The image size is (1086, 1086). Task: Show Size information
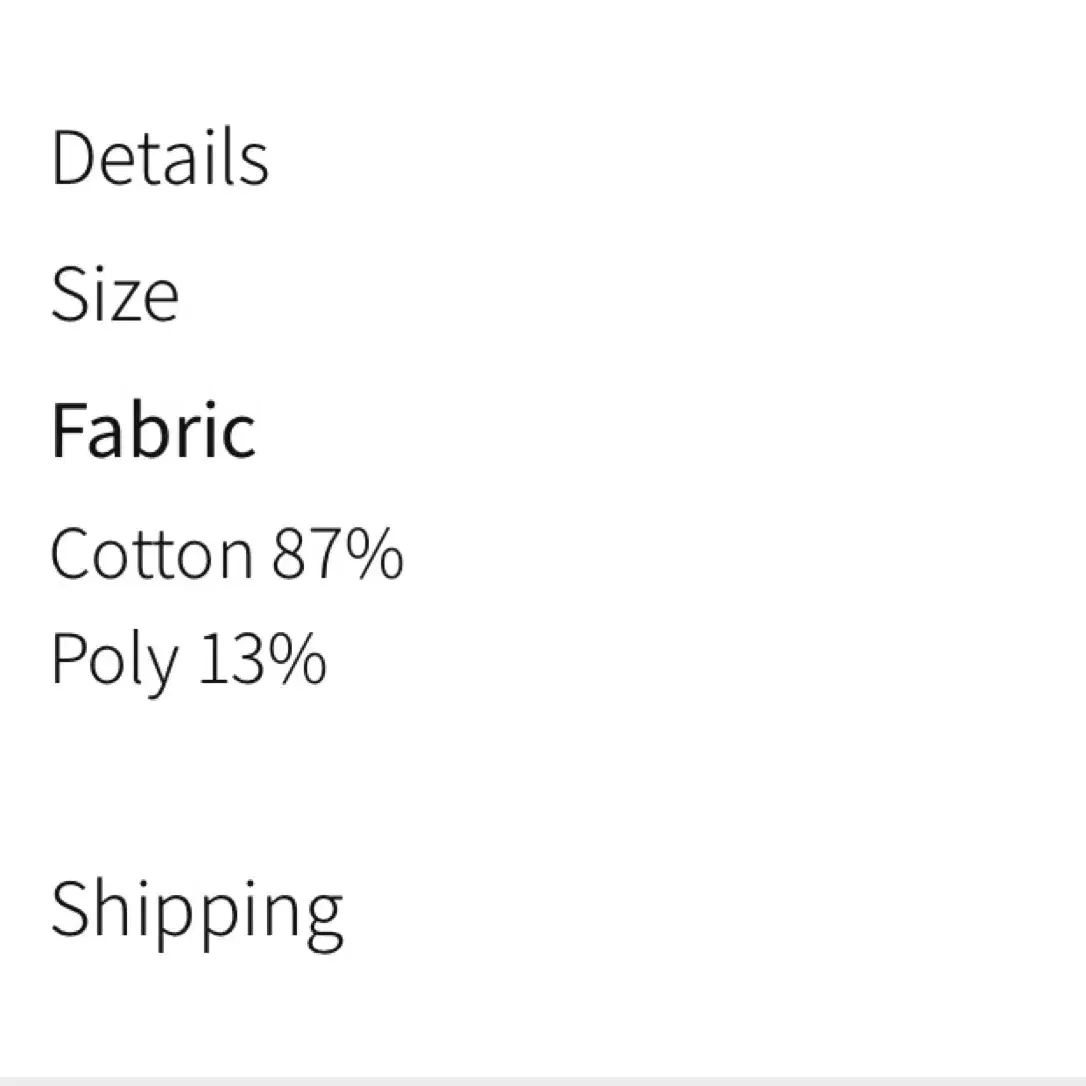(x=115, y=294)
